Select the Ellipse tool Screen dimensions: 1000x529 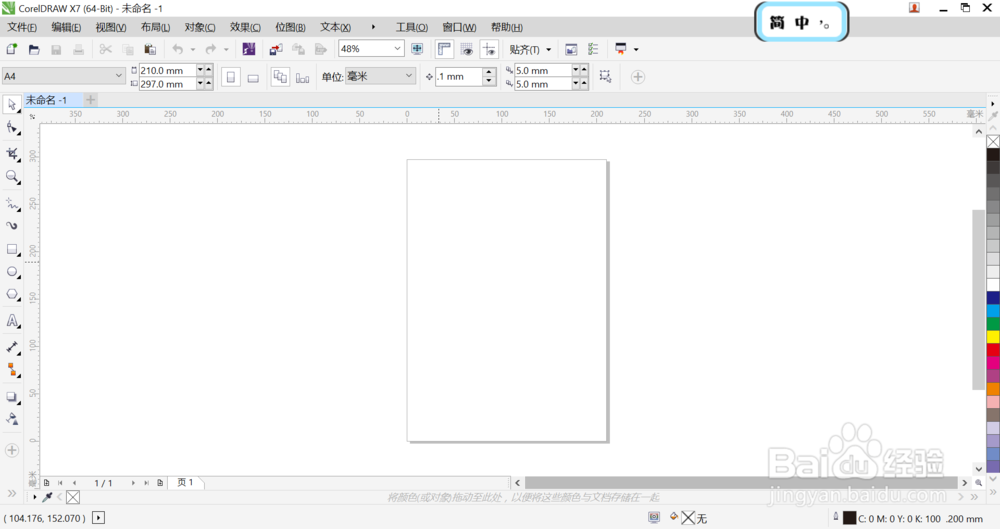[11, 272]
